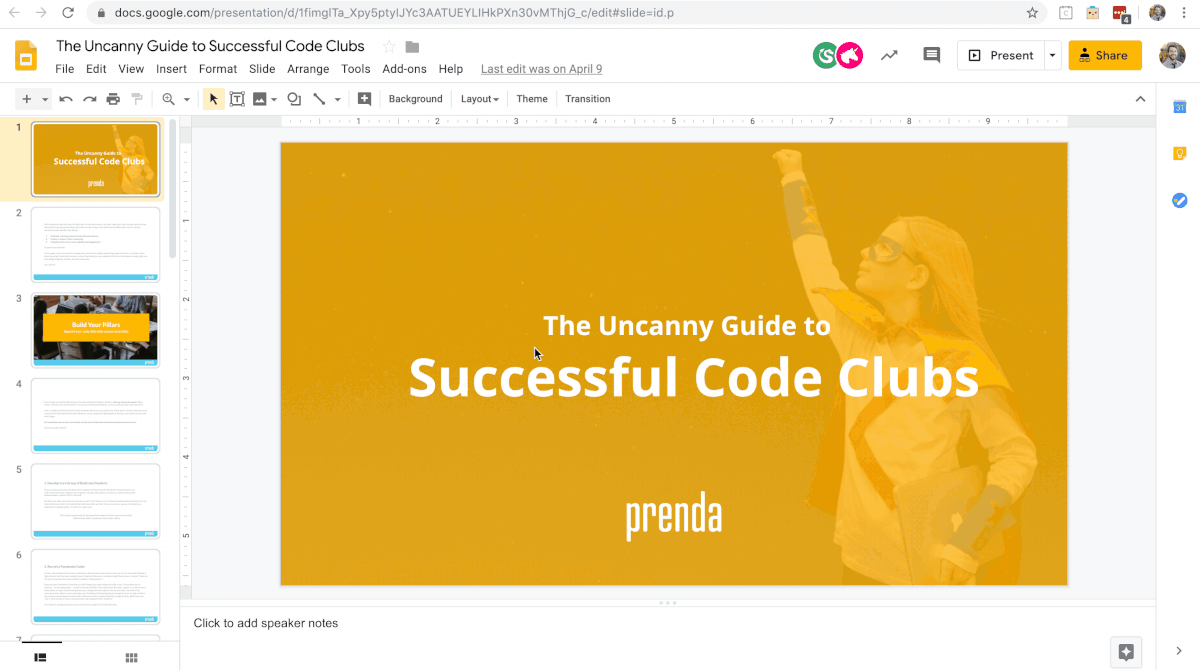Expand the side panel chevron

click(1179, 650)
